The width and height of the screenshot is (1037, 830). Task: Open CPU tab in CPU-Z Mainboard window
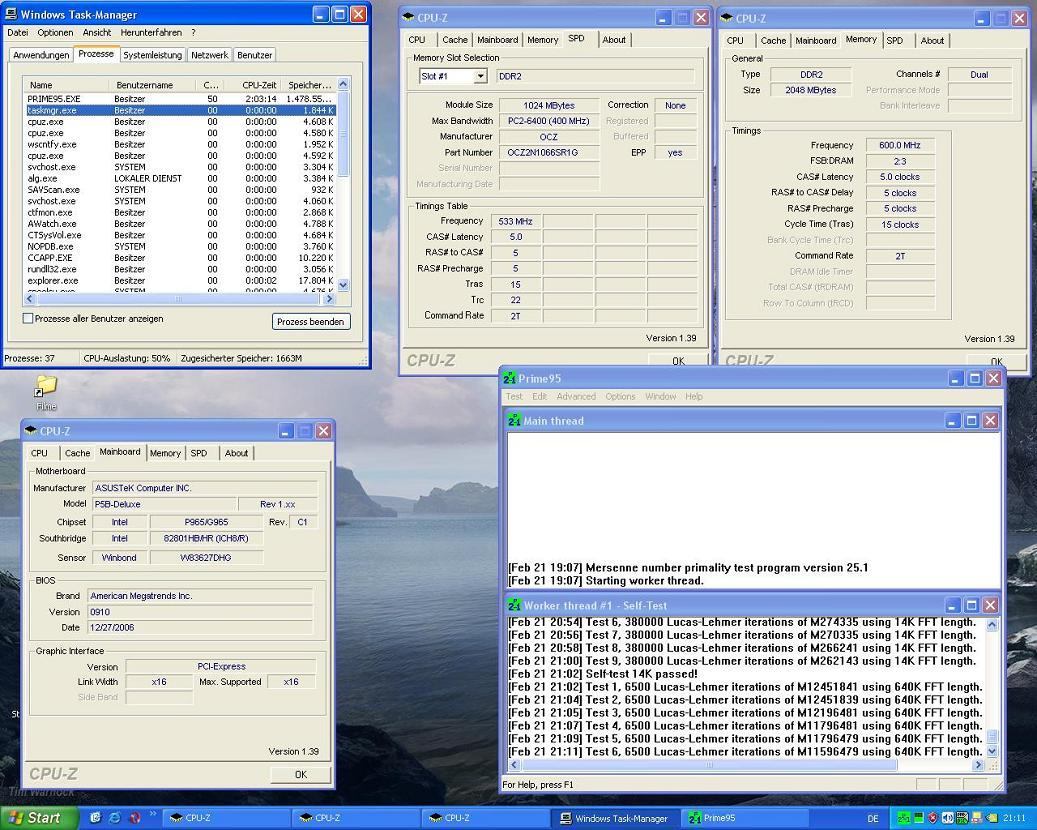[x=39, y=453]
